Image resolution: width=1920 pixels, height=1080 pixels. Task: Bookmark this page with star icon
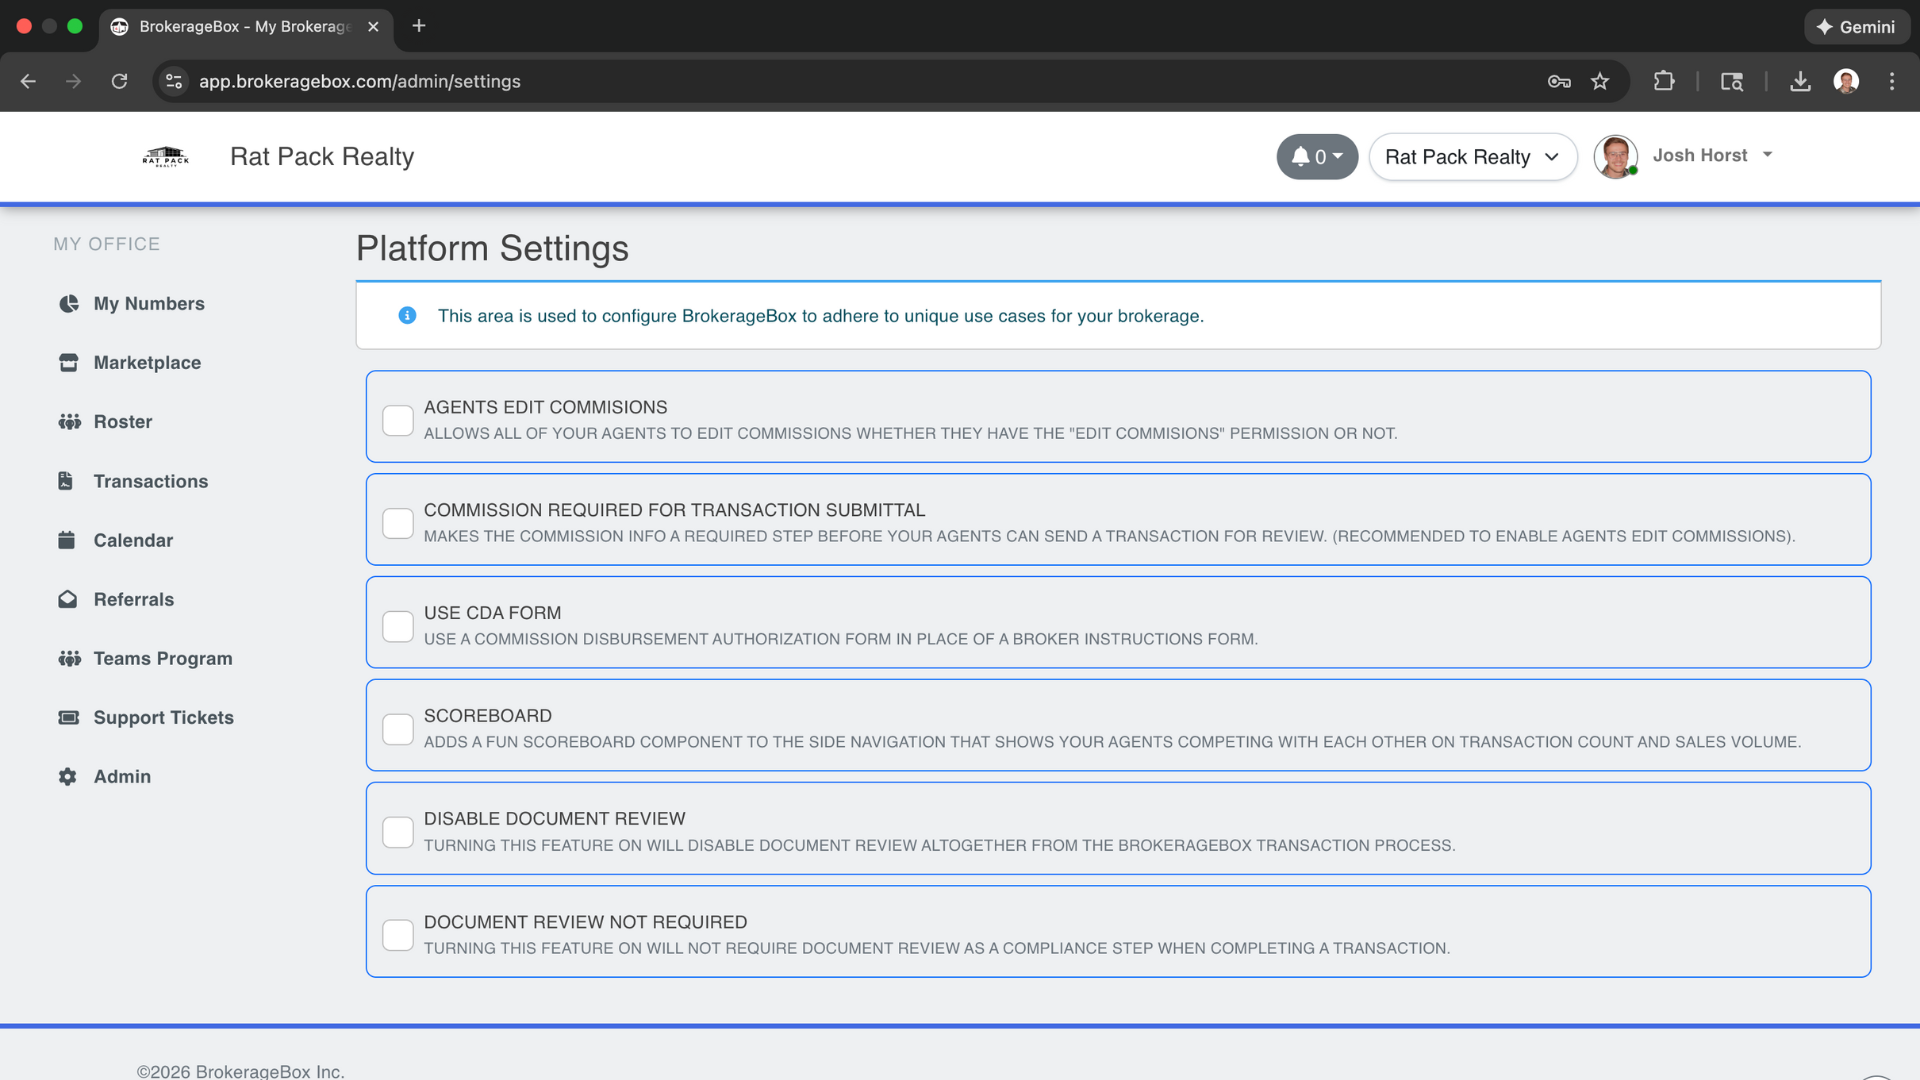coord(1600,81)
